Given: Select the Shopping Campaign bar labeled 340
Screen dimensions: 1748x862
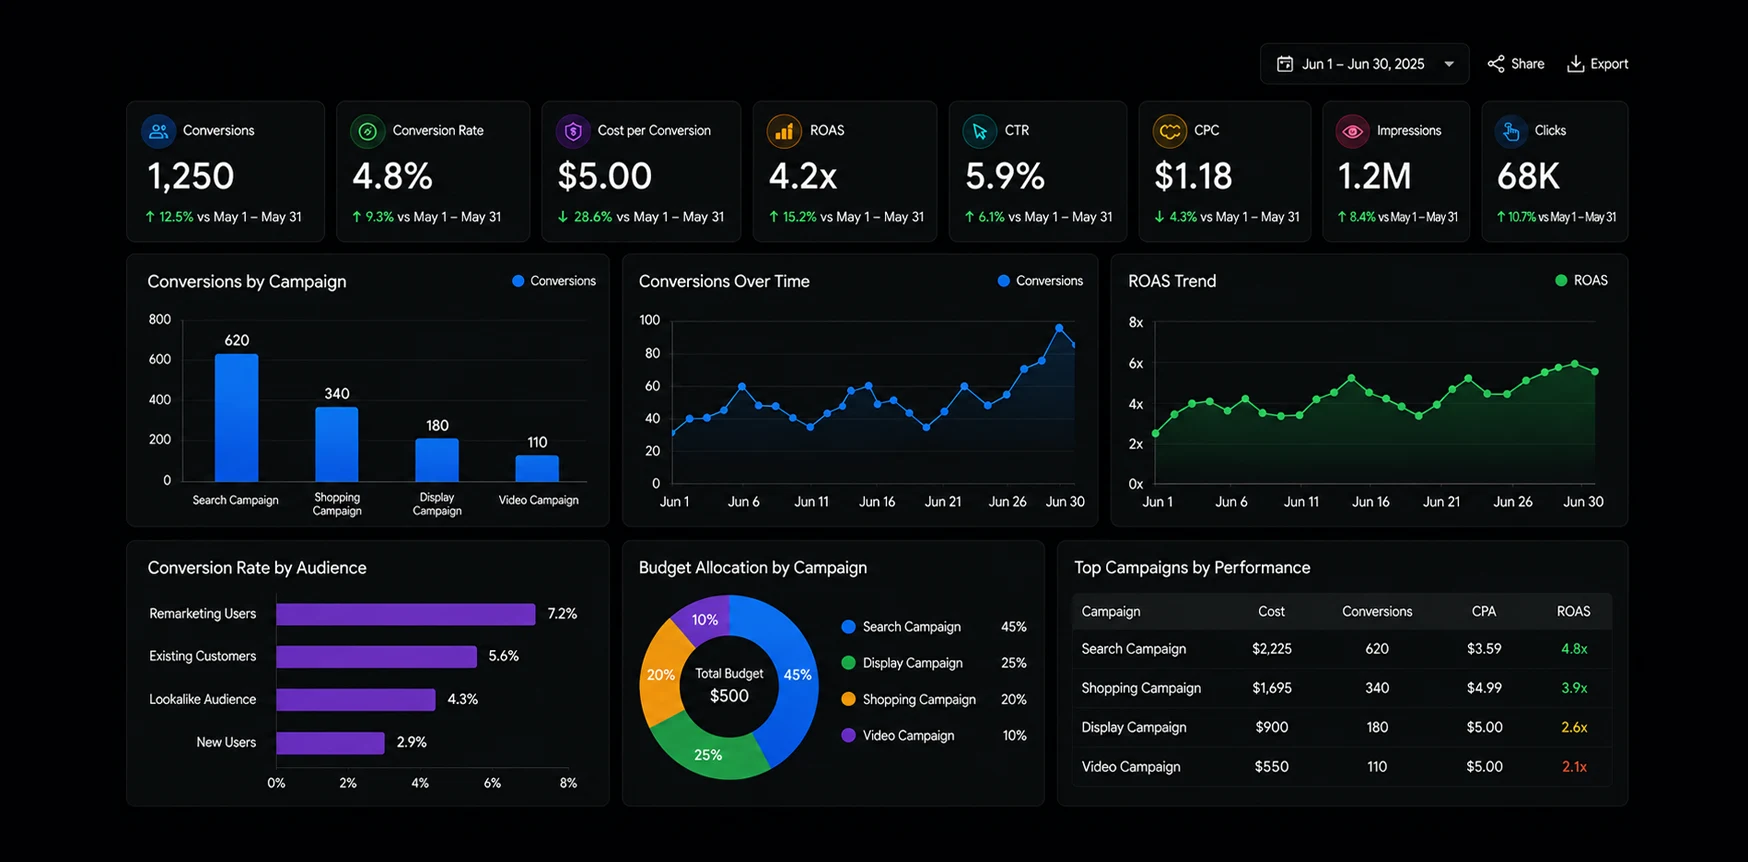Looking at the screenshot, I should pyautogui.click(x=337, y=444).
